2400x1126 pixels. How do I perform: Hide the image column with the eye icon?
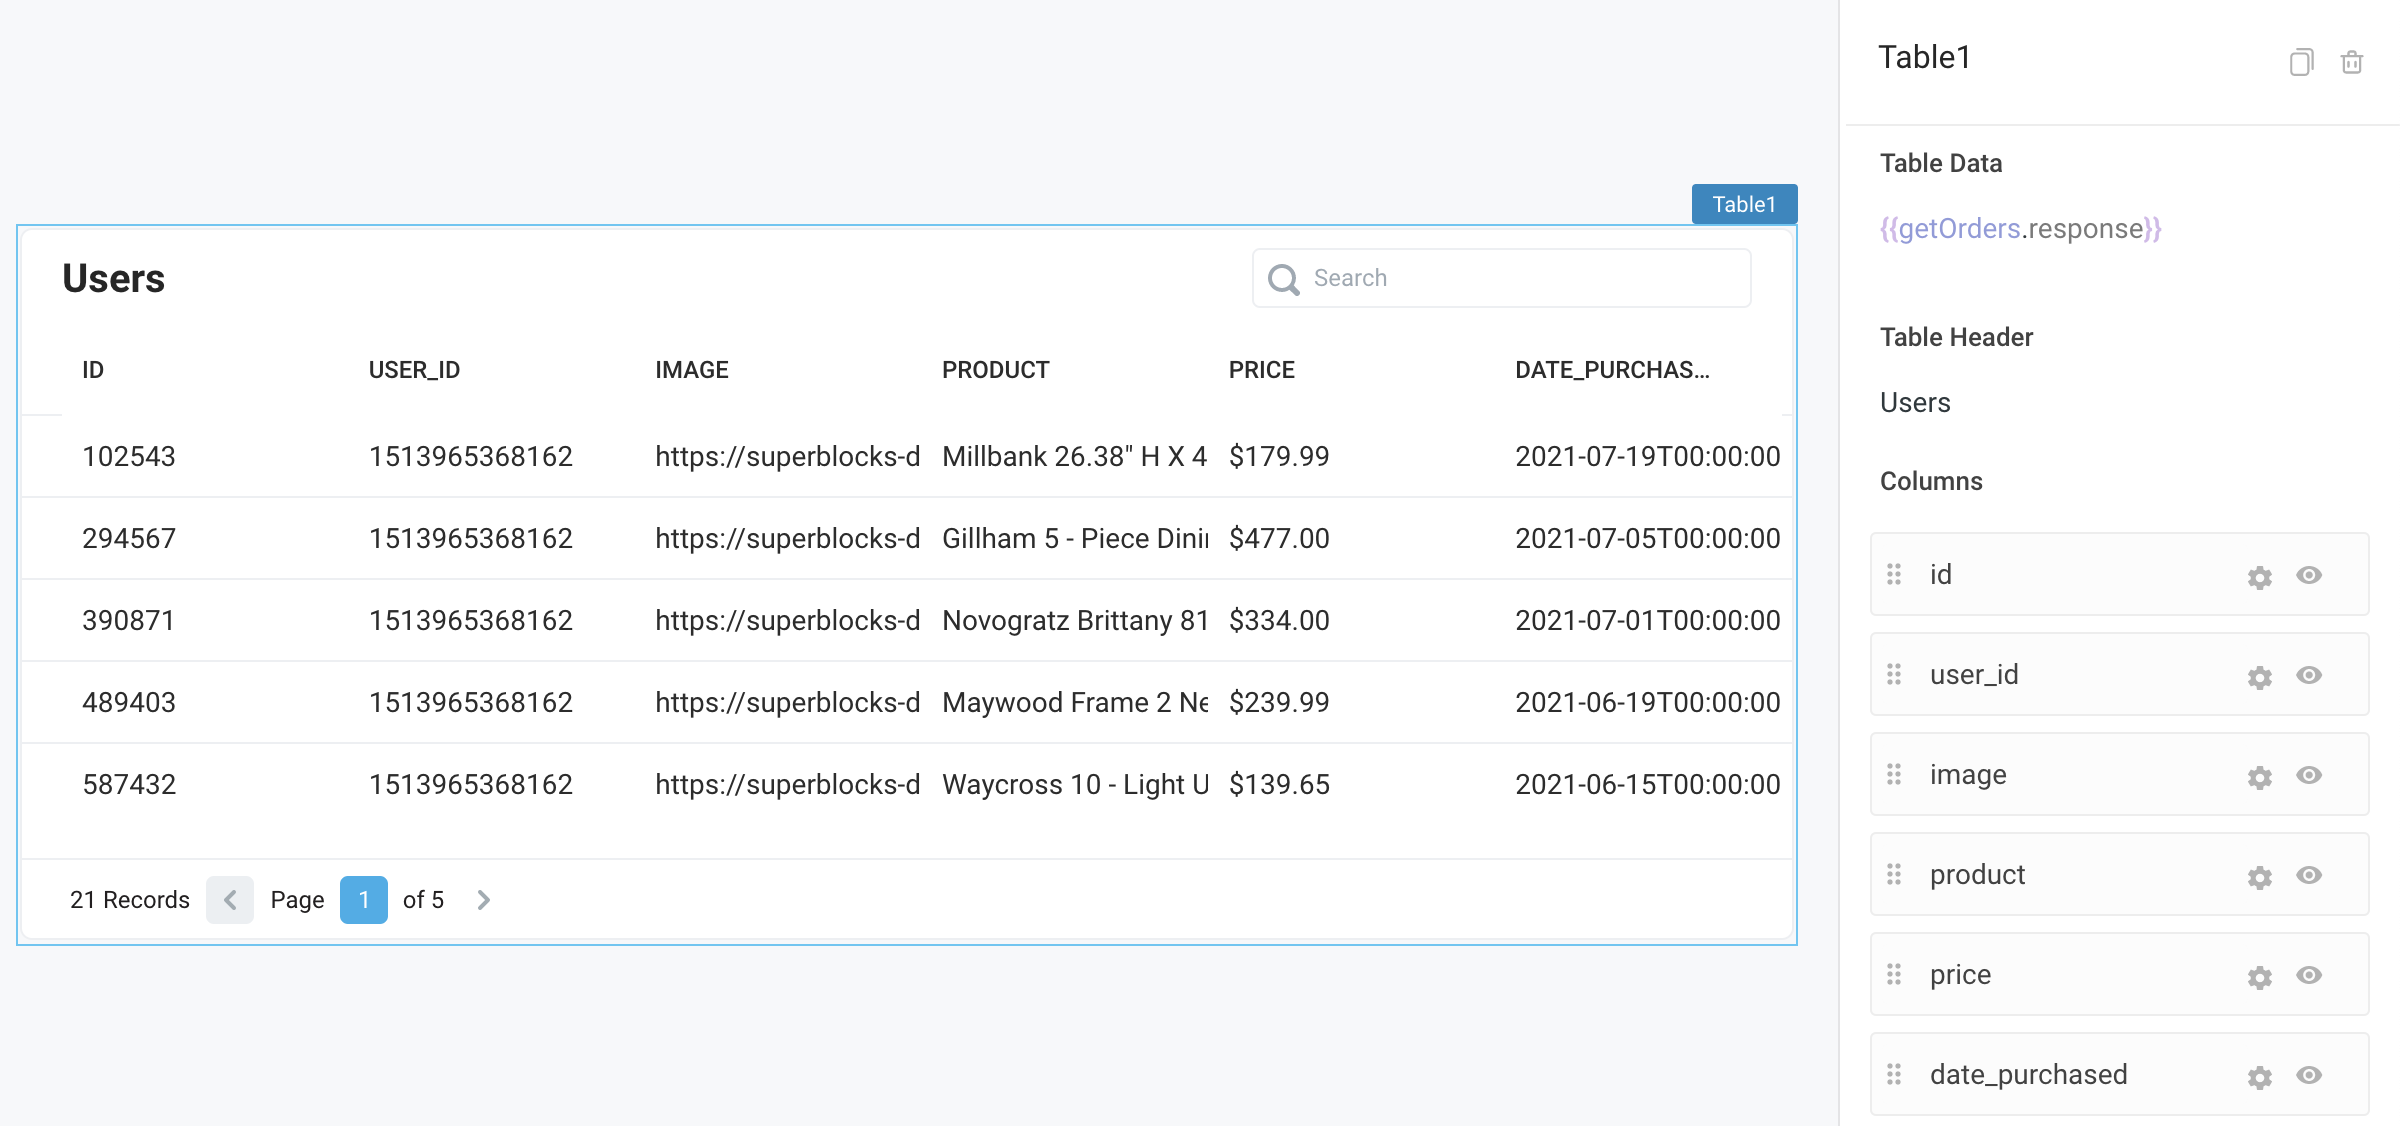click(2310, 777)
